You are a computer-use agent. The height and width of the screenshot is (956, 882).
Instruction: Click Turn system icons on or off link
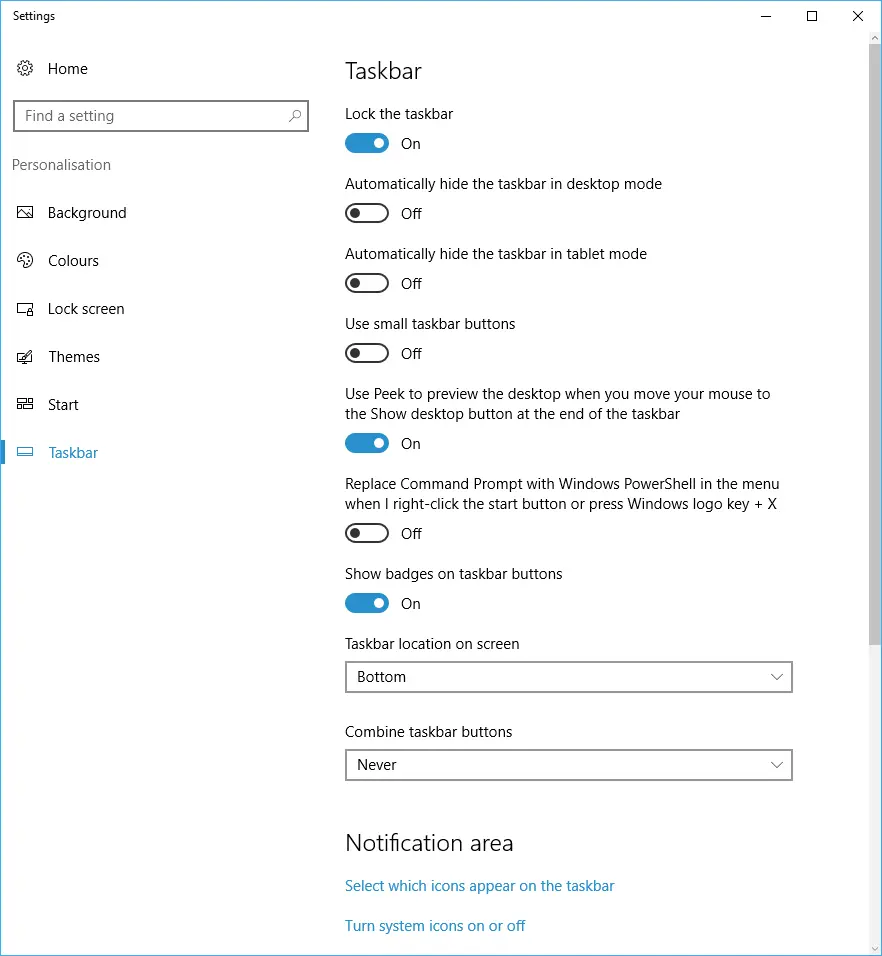click(435, 926)
